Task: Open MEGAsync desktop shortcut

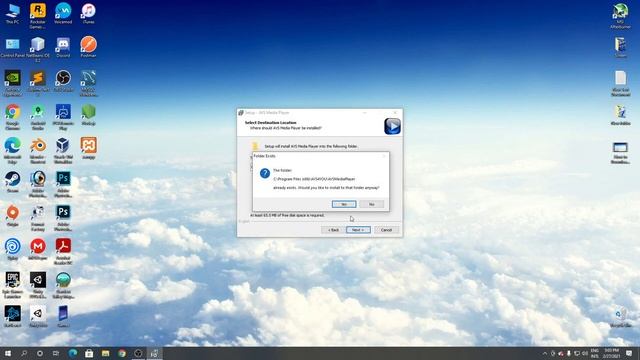Action: [x=38, y=250]
